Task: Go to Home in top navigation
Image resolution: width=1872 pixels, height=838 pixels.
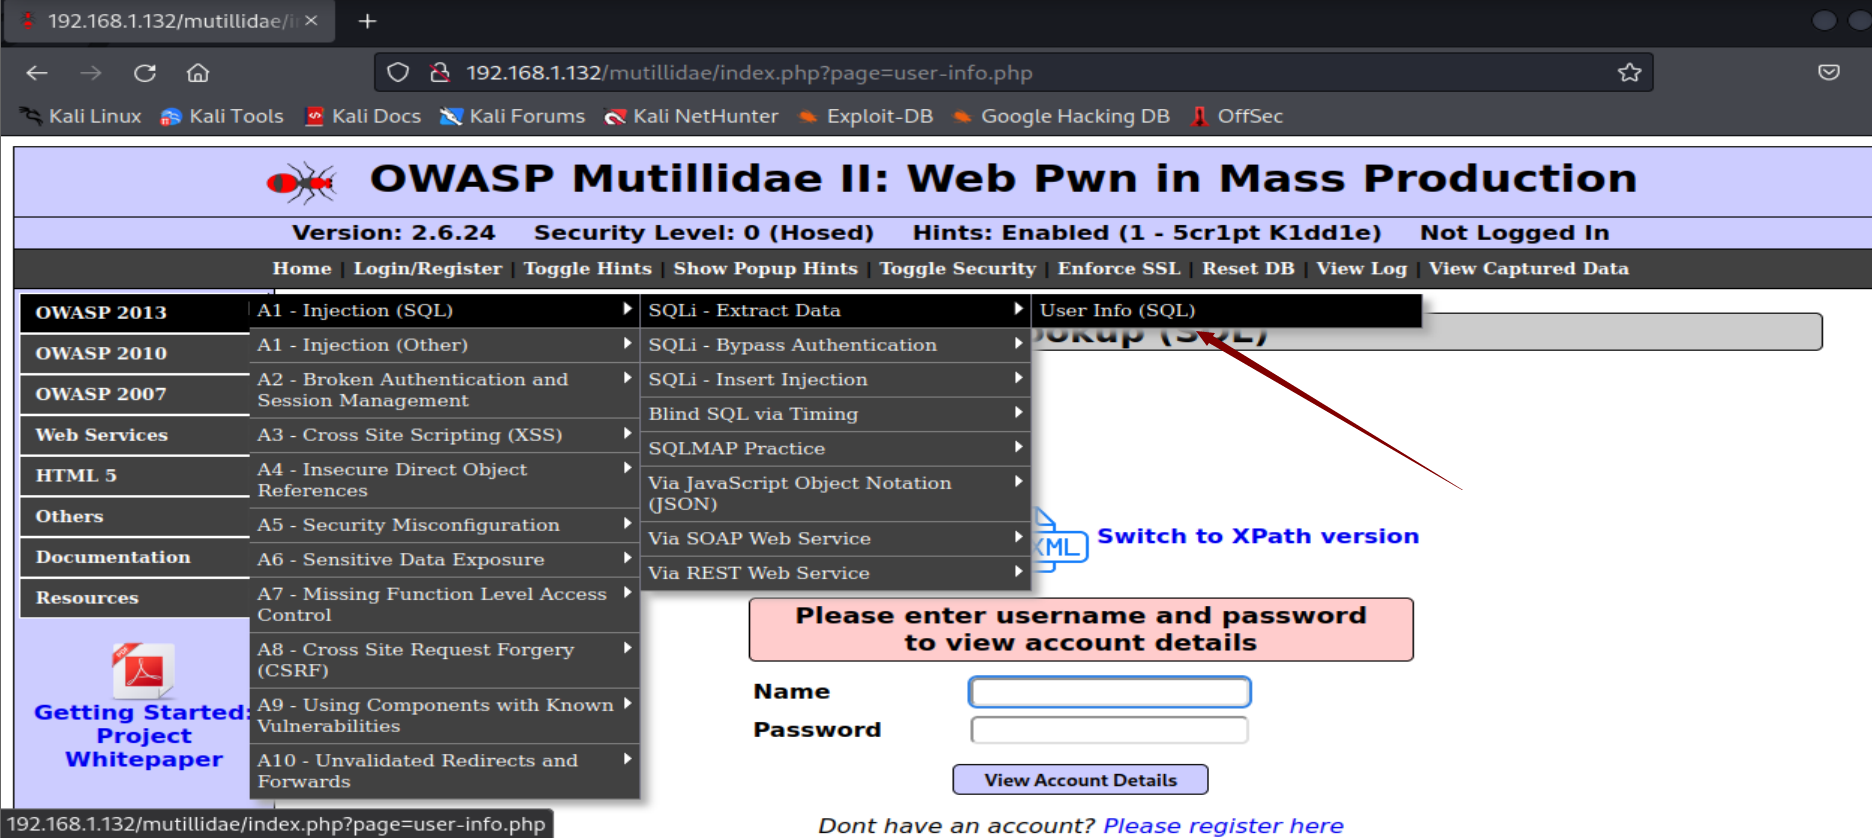Action: tap(302, 268)
